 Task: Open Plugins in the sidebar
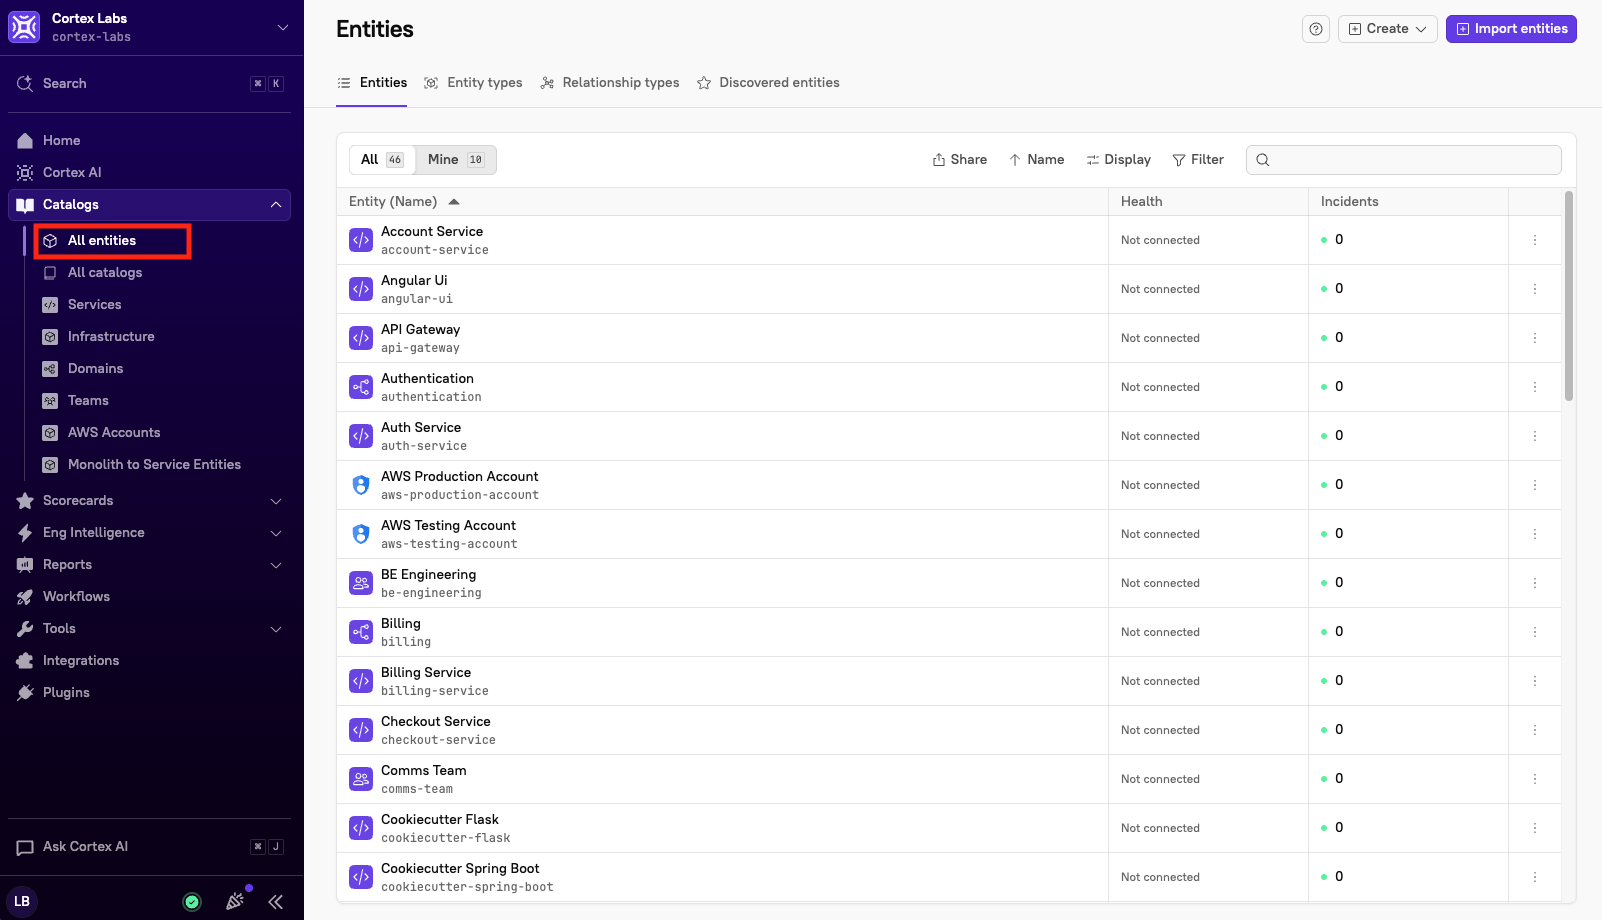point(149,693)
